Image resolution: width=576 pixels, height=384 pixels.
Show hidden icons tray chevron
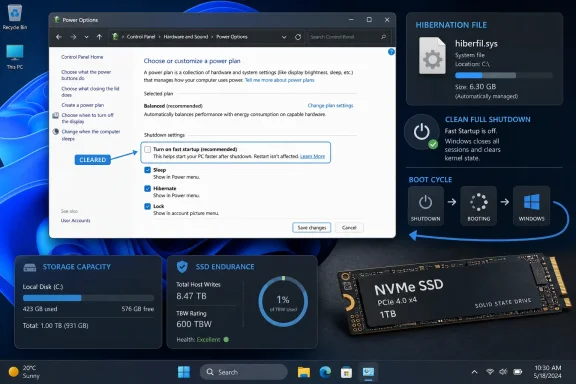coord(474,372)
